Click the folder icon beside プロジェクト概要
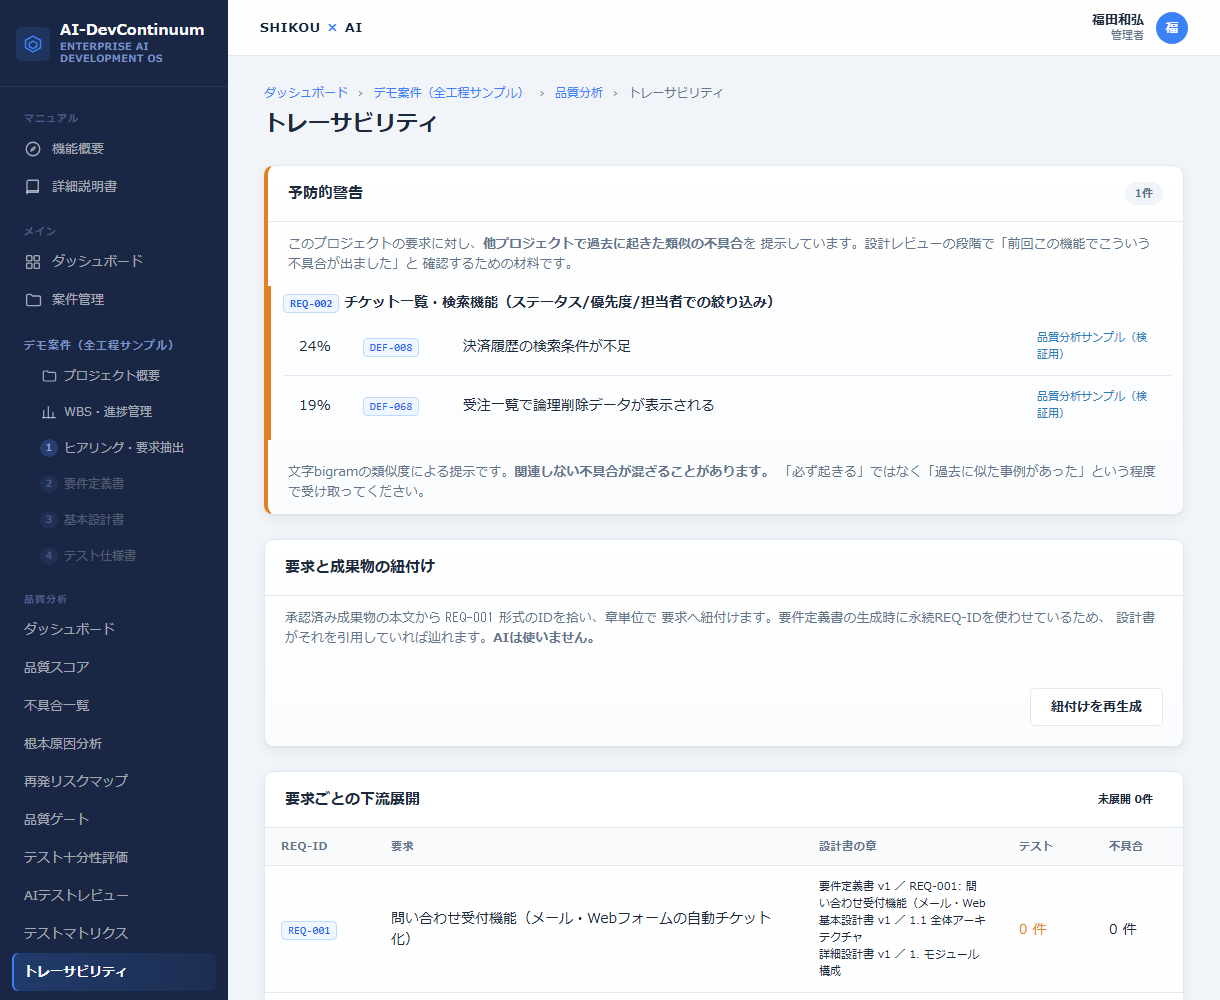This screenshot has height=1000, width=1220. (49, 376)
